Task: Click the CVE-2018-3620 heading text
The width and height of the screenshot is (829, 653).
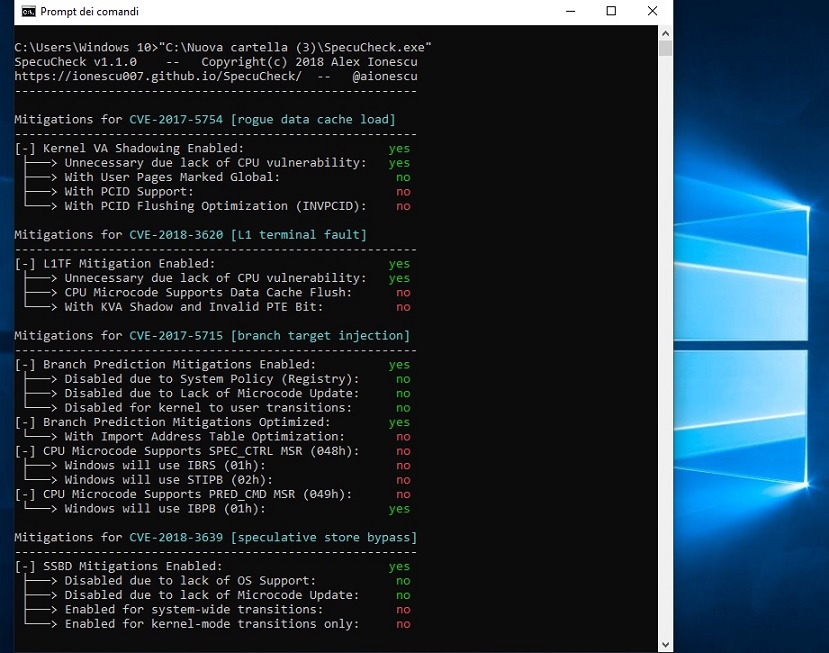Action: coord(176,235)
